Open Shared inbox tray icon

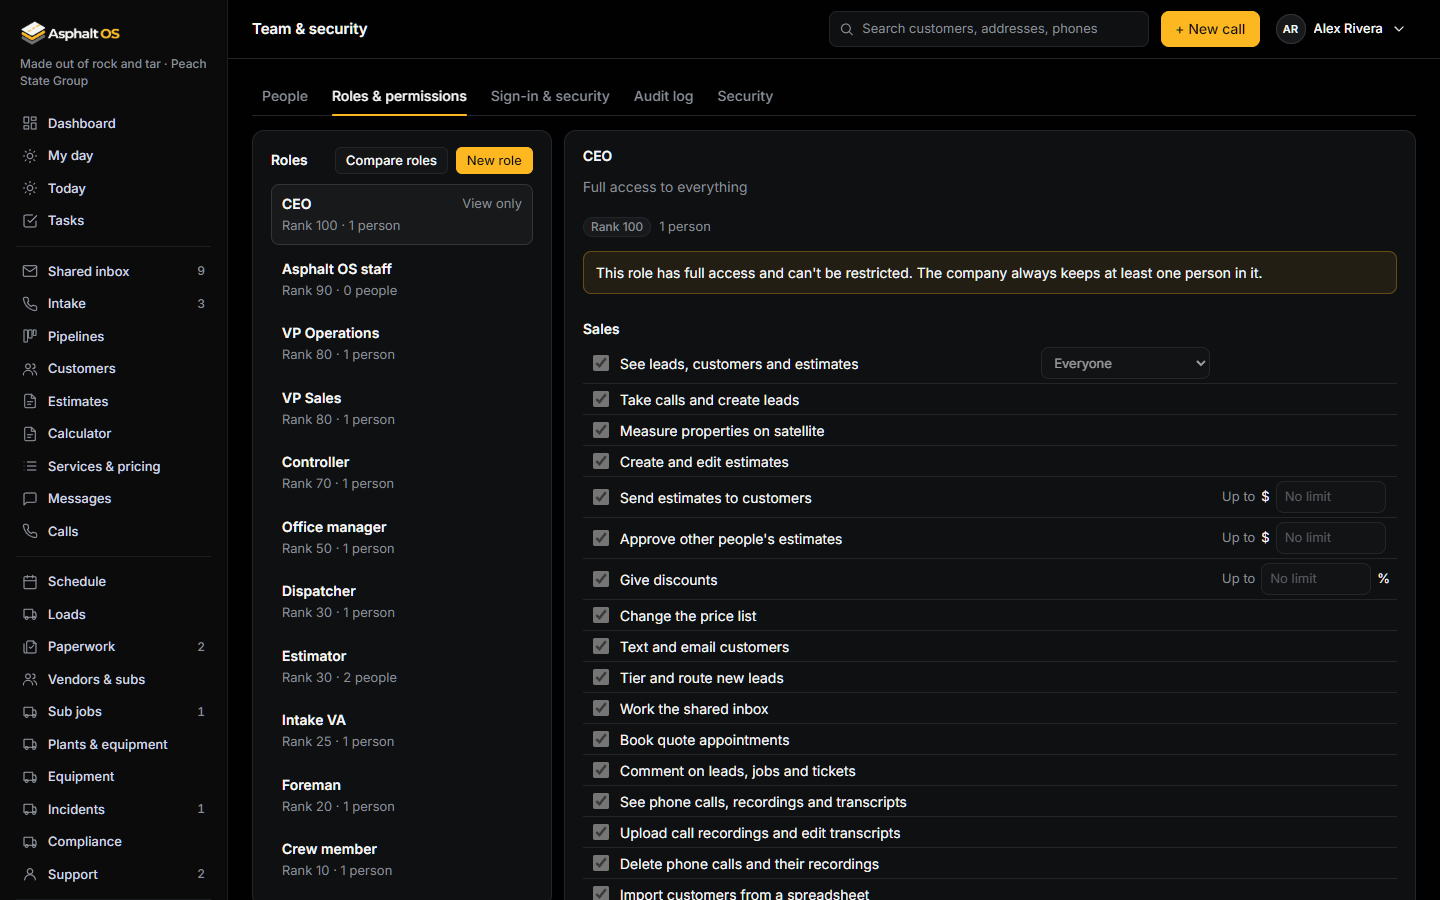[x=30, y=271]
